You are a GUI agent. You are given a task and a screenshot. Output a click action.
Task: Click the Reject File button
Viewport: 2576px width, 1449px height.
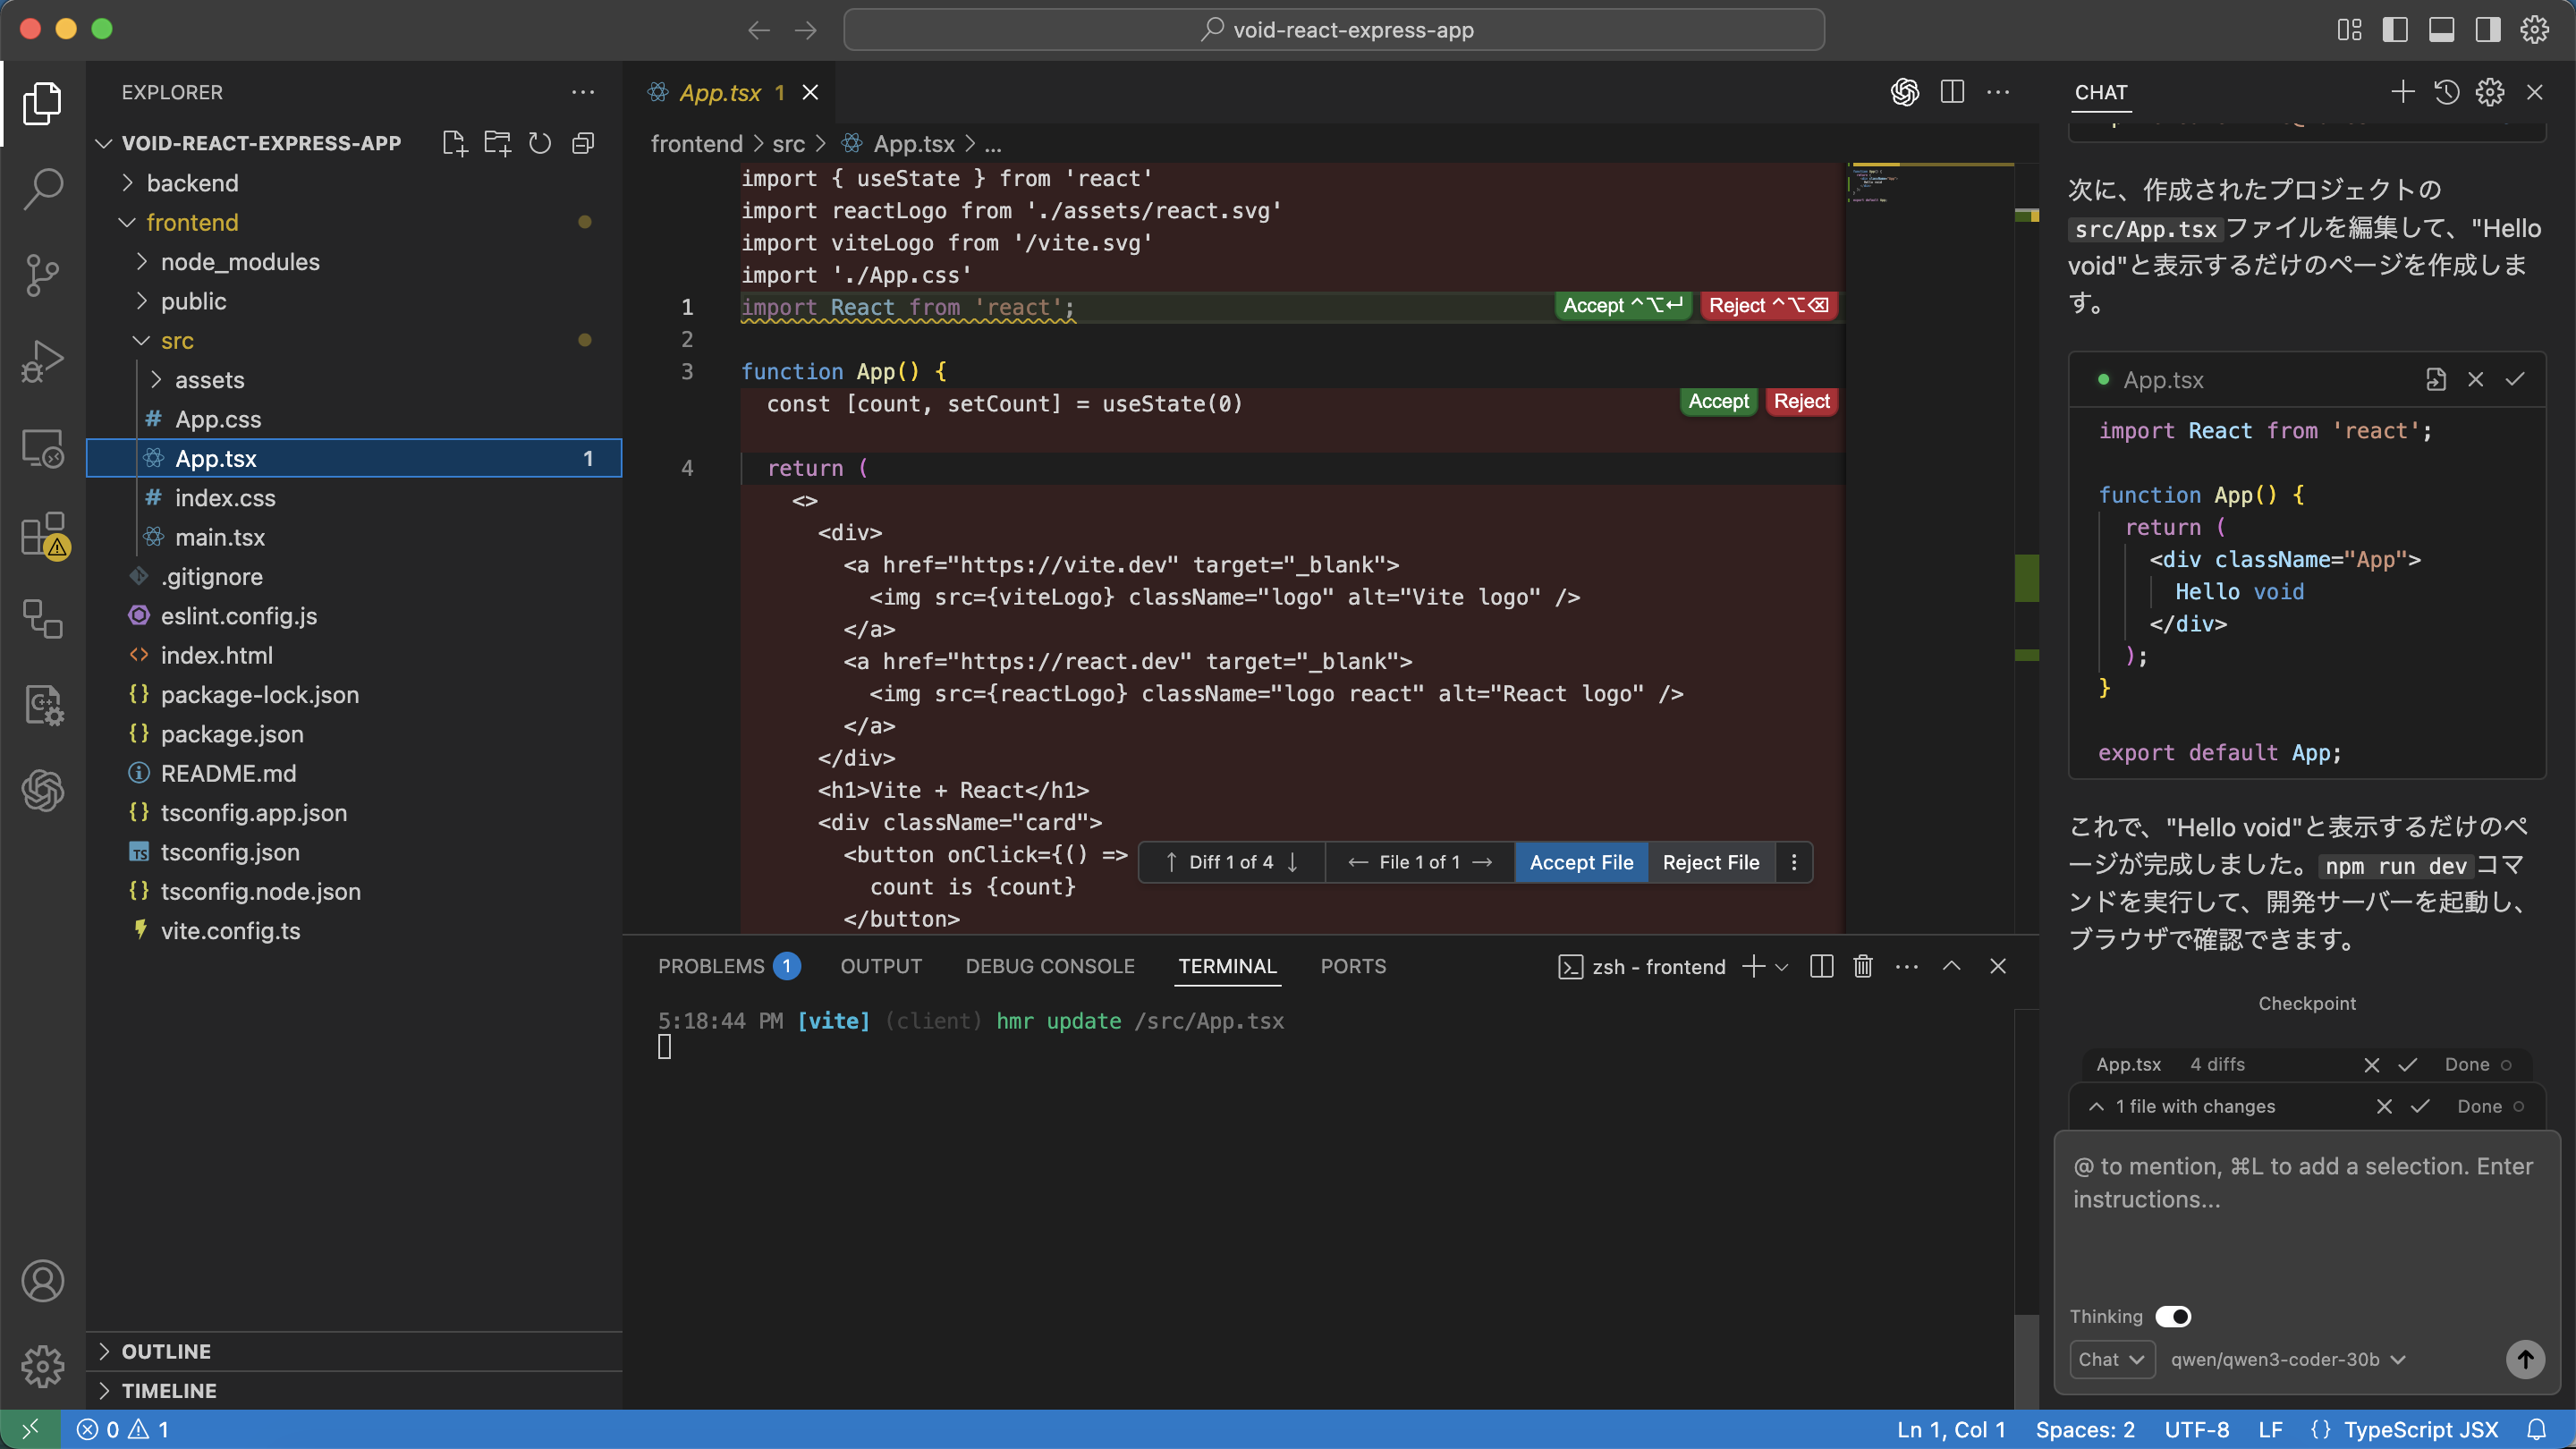point(1710,862)
